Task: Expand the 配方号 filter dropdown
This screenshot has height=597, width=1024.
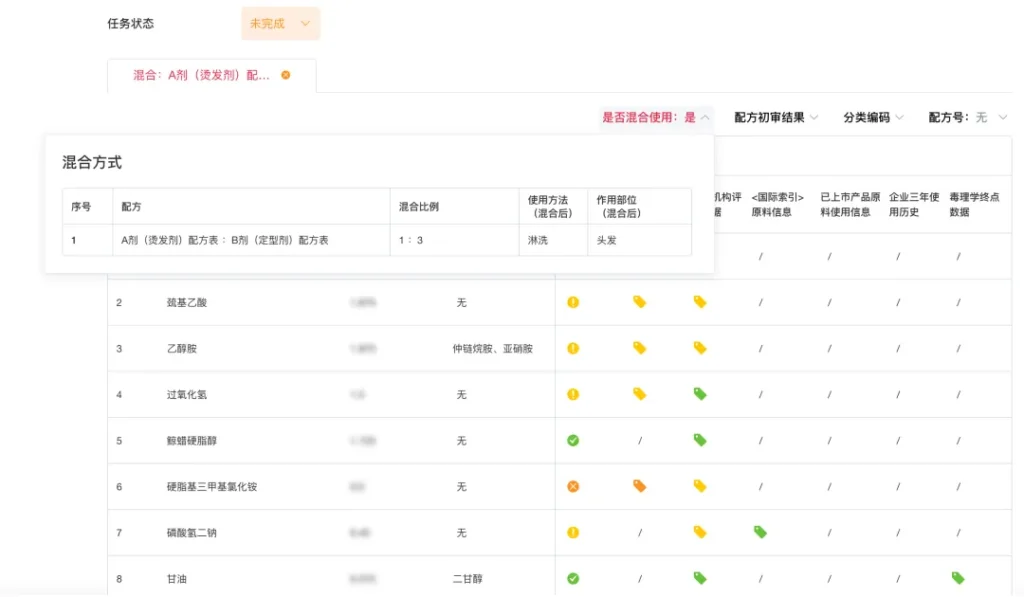Action: point(968,117)
